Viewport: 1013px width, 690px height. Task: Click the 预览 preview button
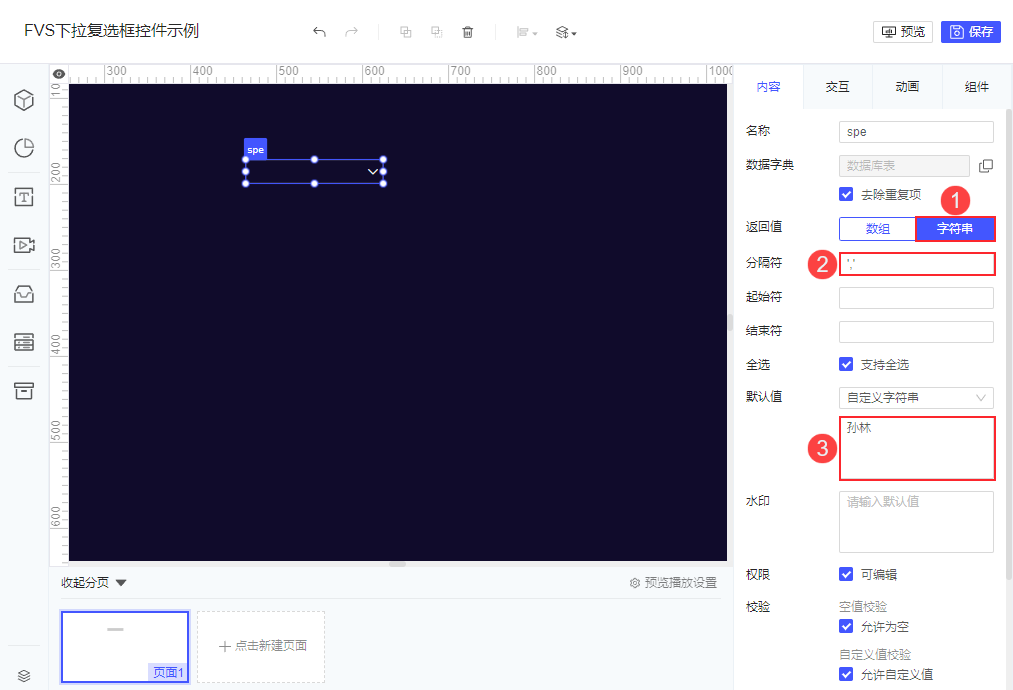[x=903, y=32]
